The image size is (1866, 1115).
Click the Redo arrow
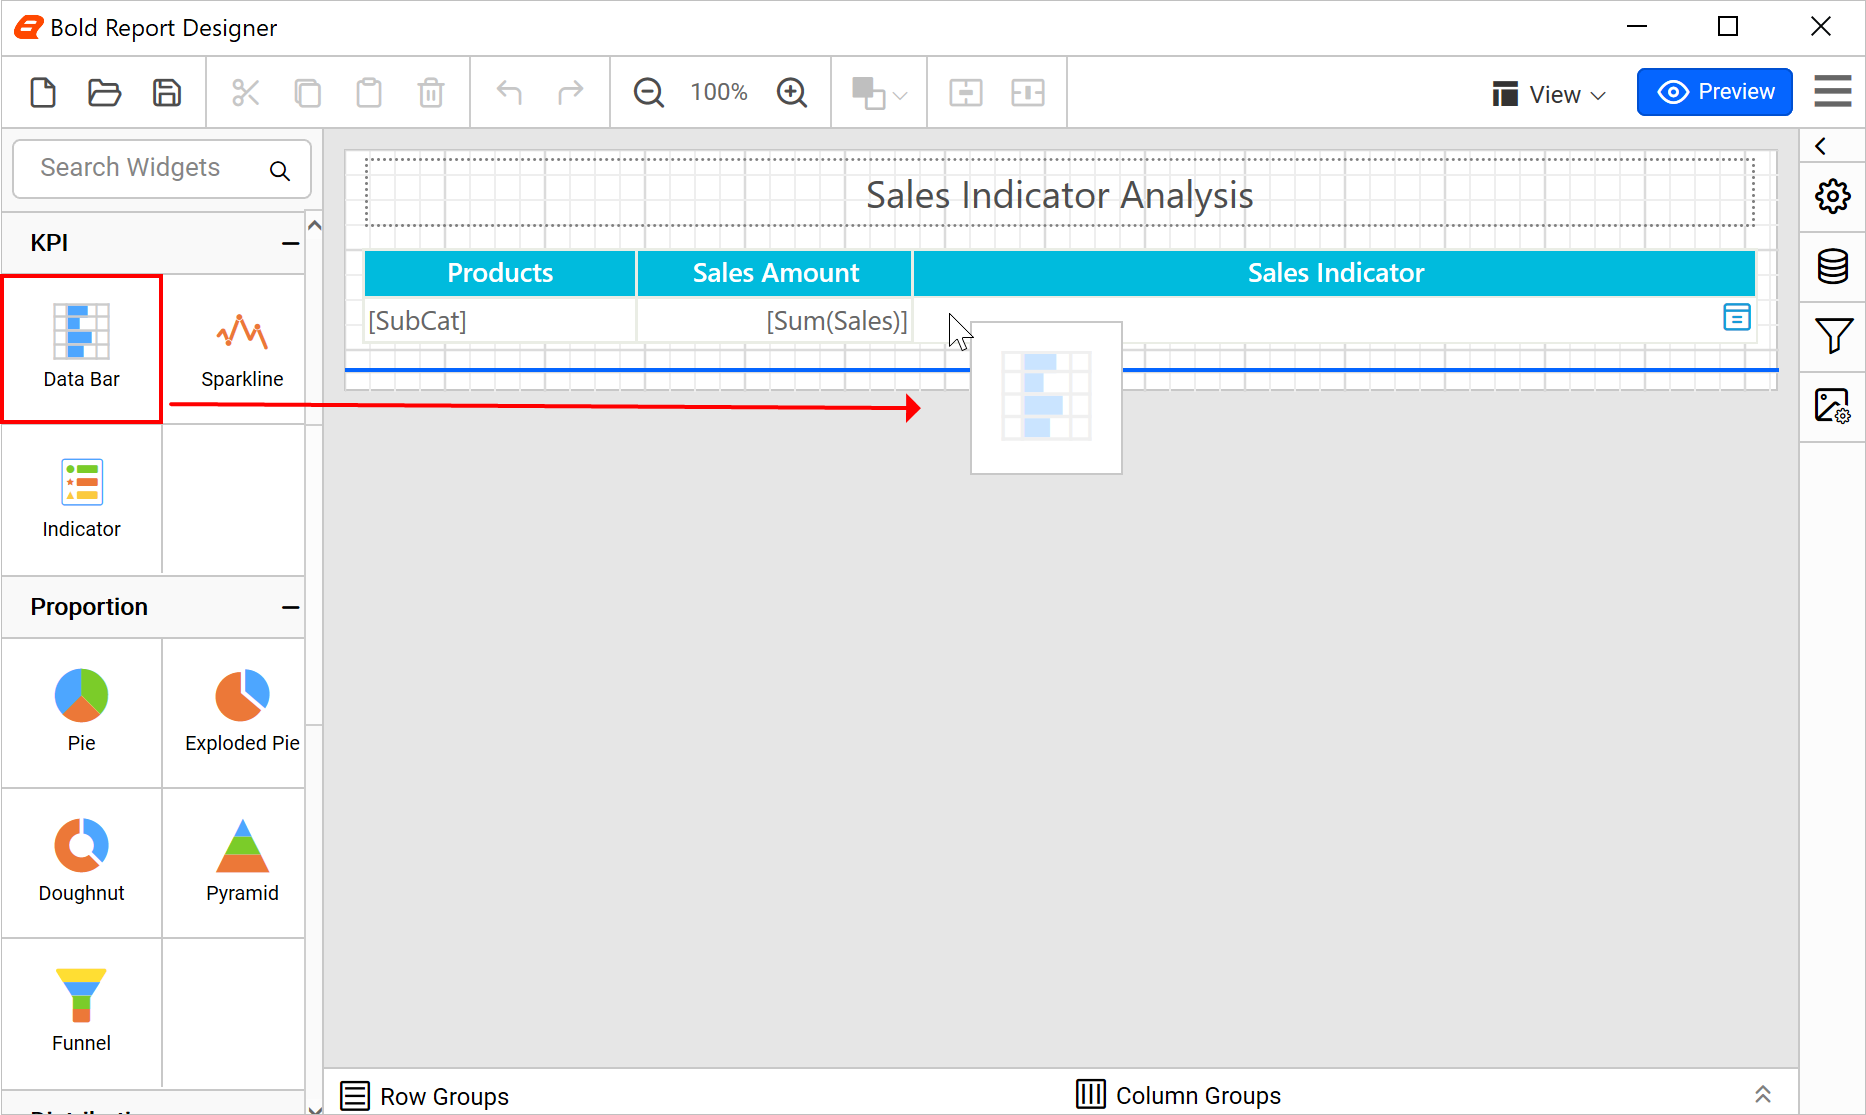pos(570,93)
